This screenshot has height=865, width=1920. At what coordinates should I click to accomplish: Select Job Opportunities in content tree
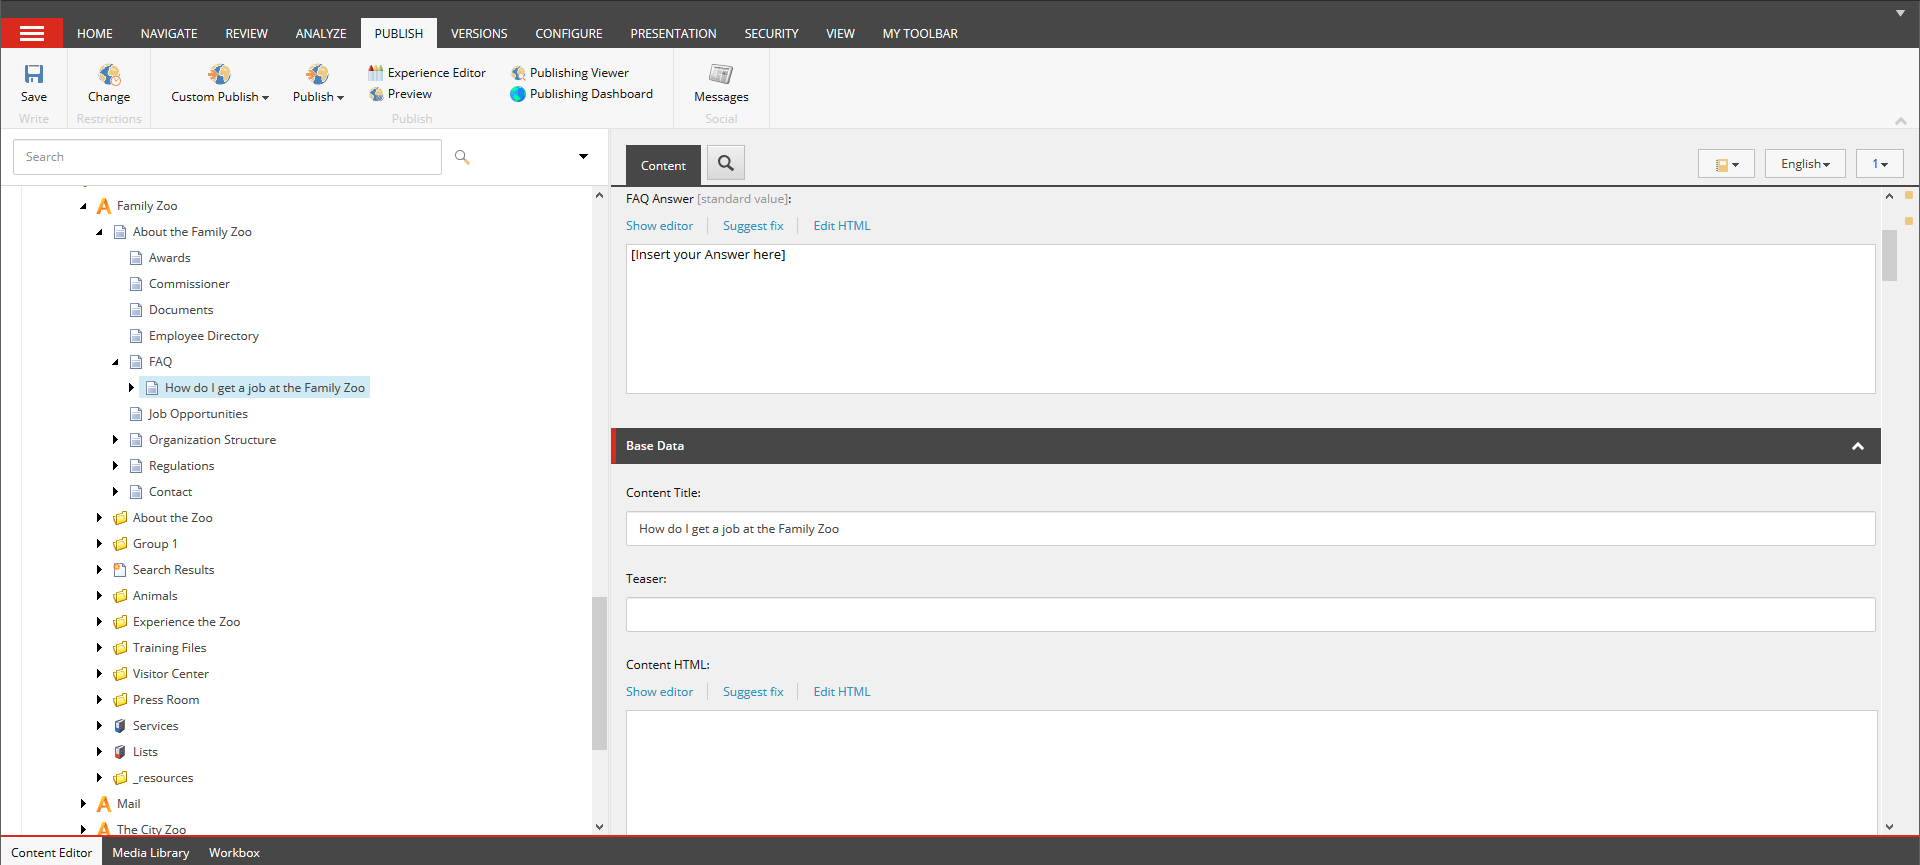click(x=198, y=414)
